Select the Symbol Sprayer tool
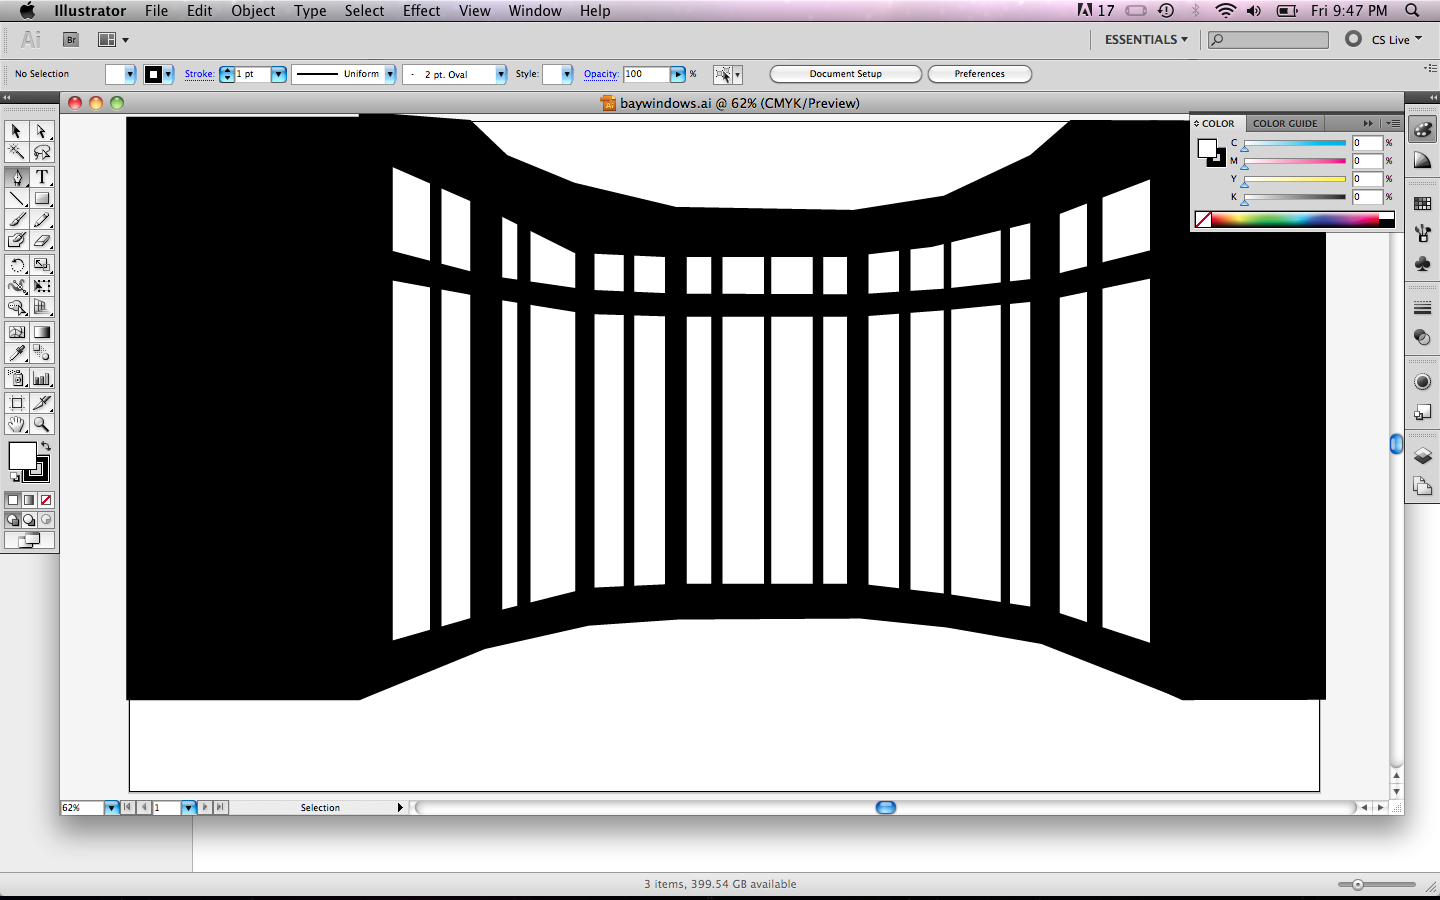Image resolution: width=1440 pixels, height=900 pixels. (17, 378)
